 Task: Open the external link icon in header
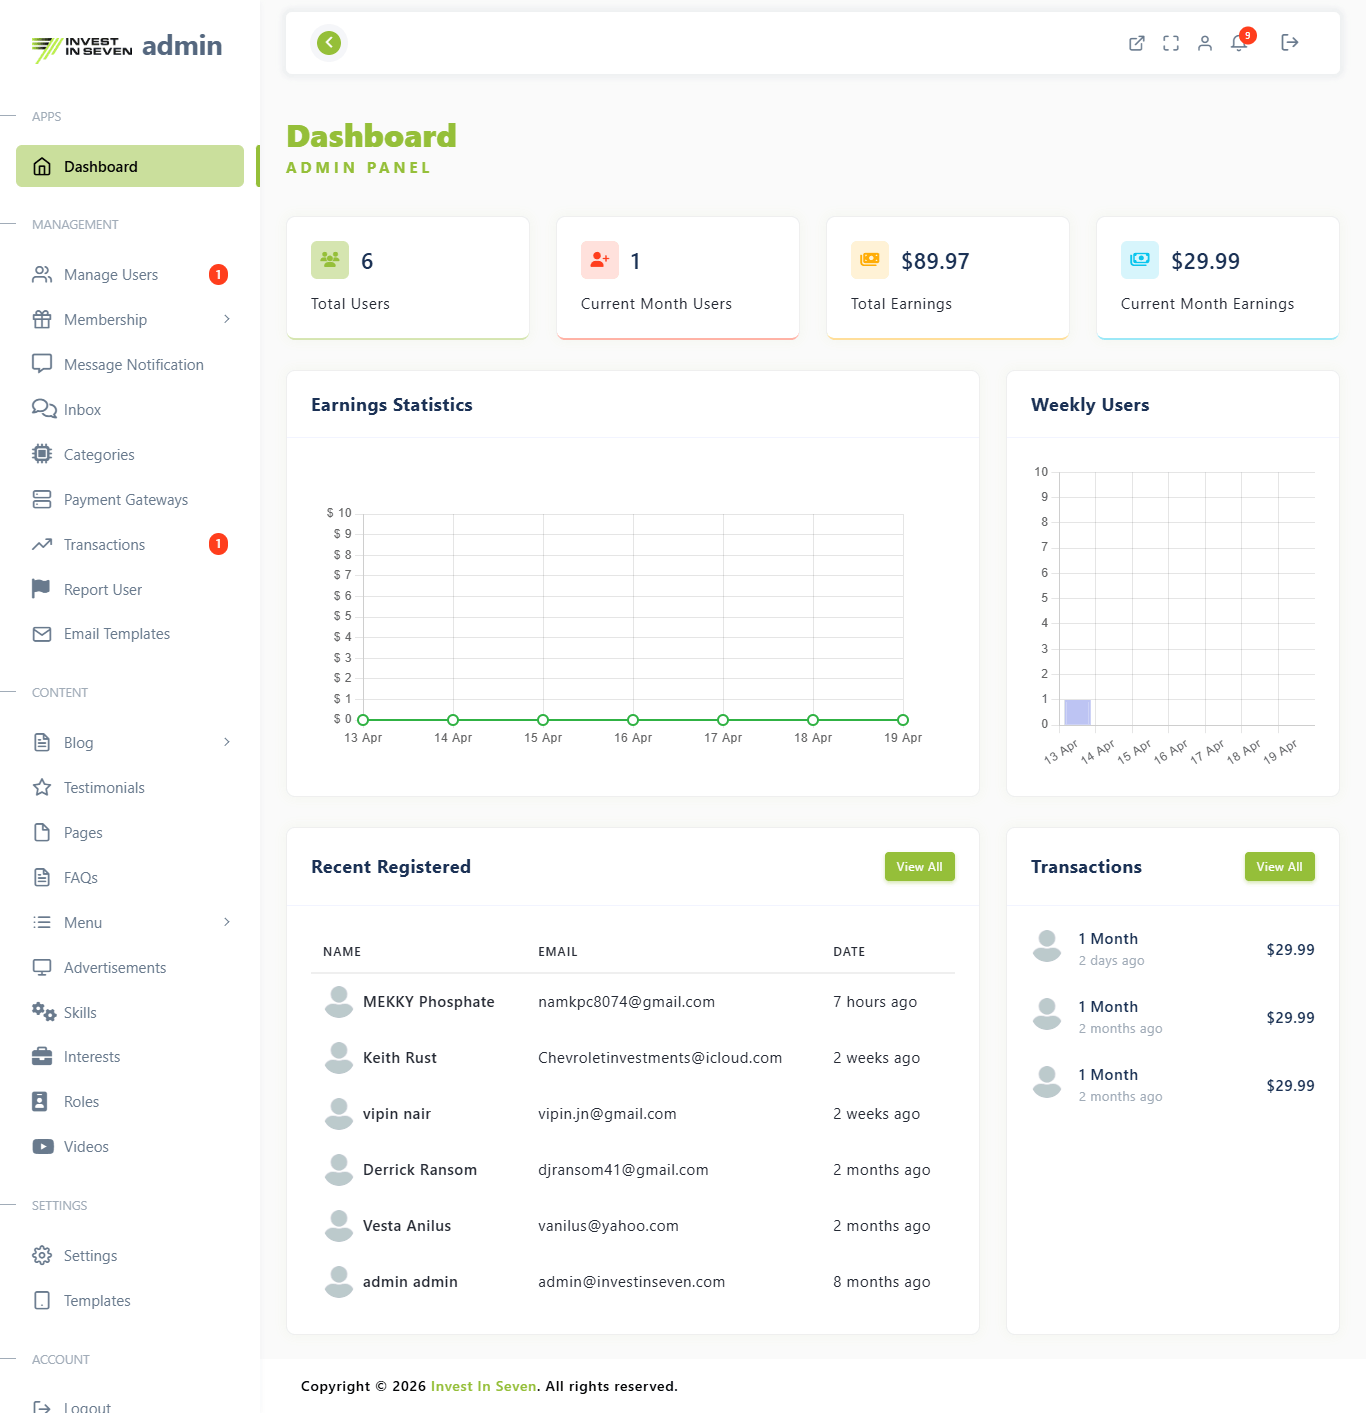tap(1137, 43)
